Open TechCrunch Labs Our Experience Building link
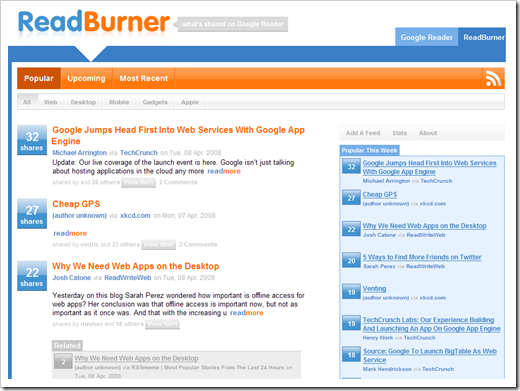The width and height of the screenshot is (520, 391). click(x=431, y=324)
